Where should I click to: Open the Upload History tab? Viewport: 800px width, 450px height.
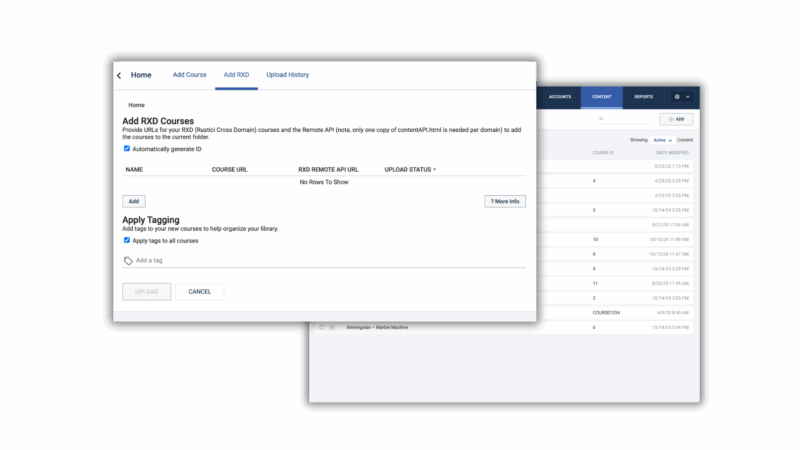tap(287, 75)
